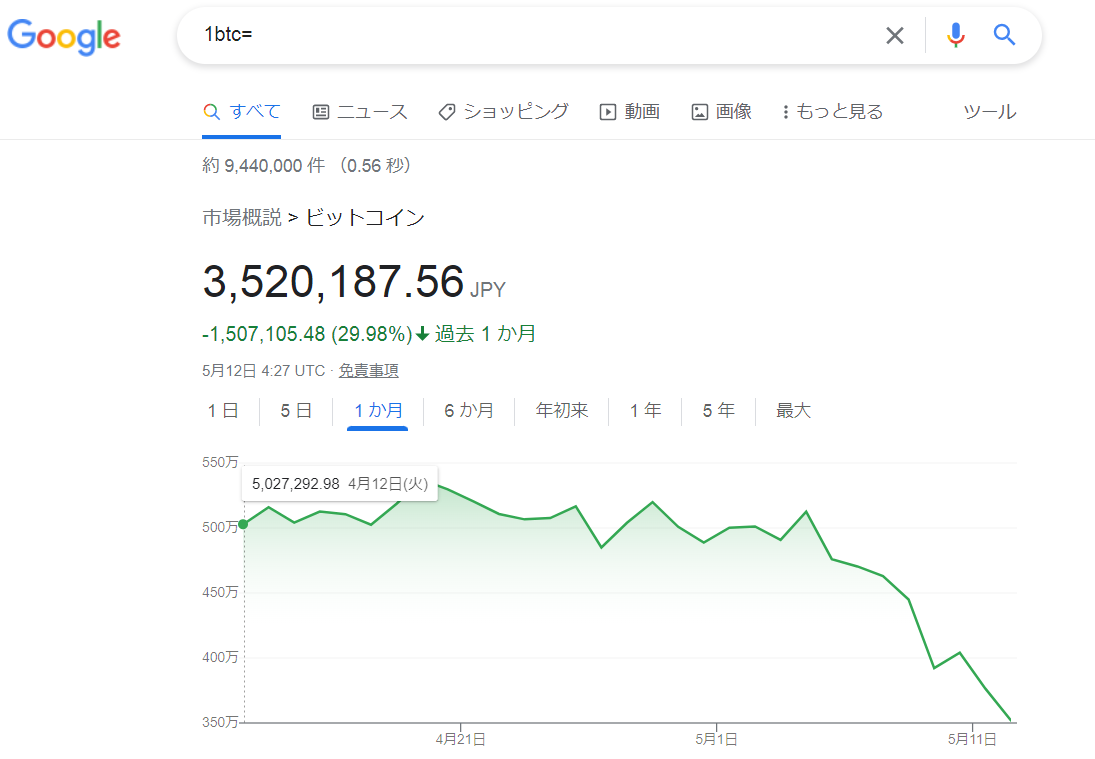Select the 1日 chart range
This screenshot has height=759, width=1095.
(x=223, y=411)
